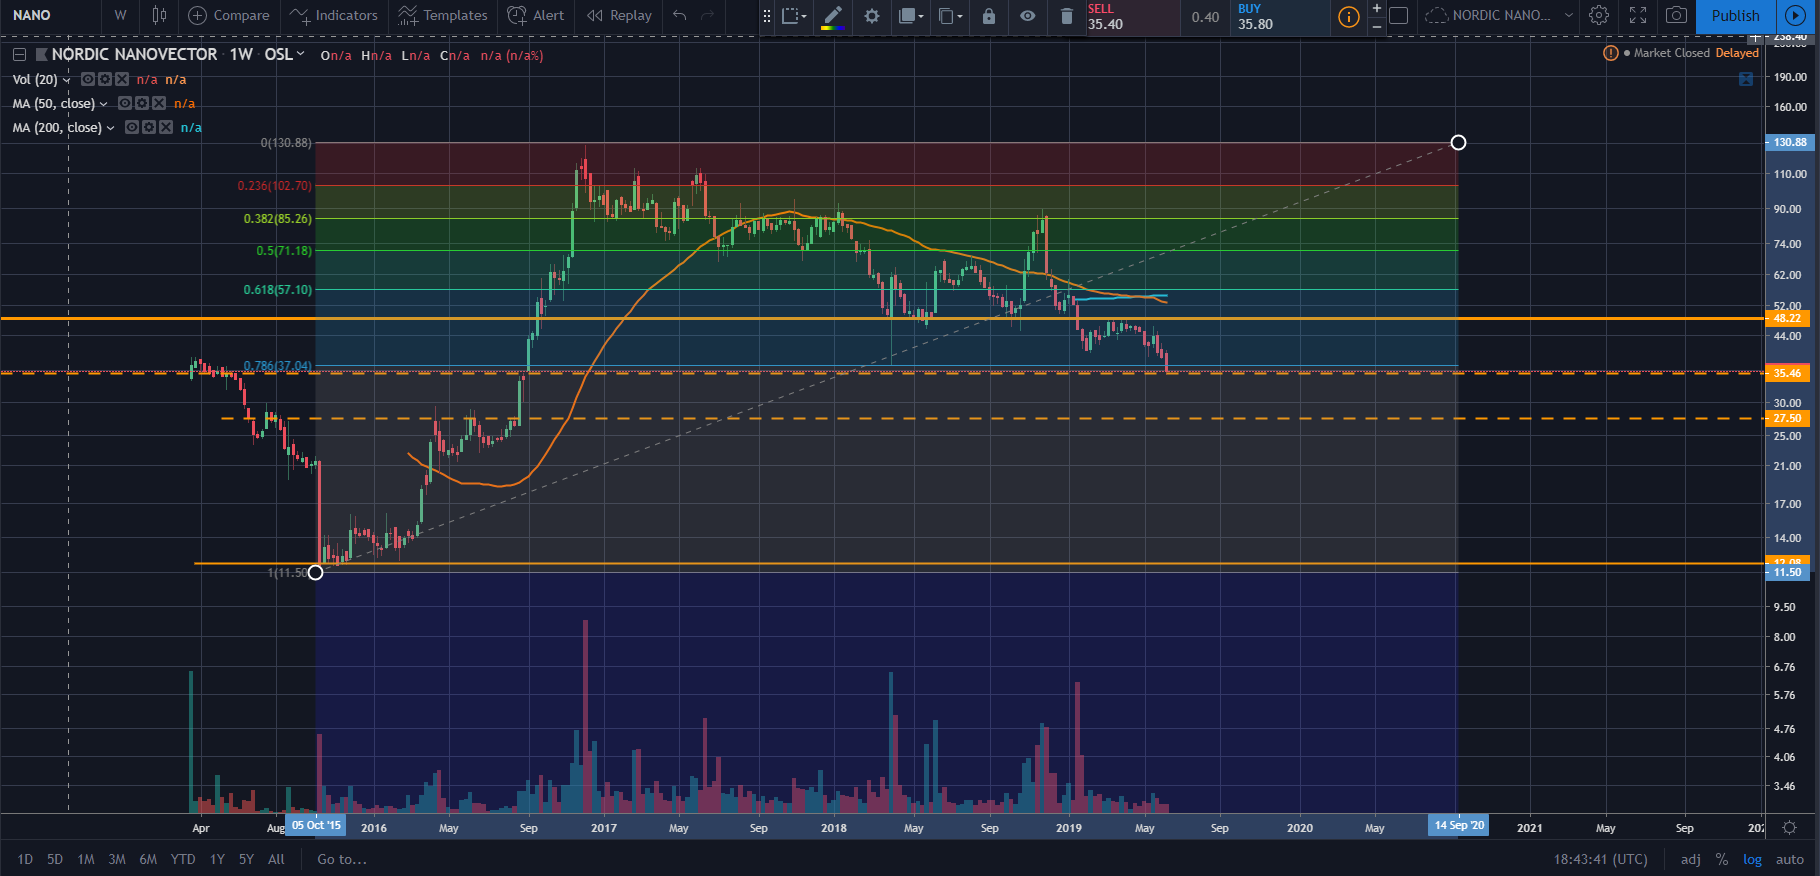The height and width of the screenshot is (876, 1820).
Task: Open the clone/copy drawing dropdown
Action: pyautogui.click(x=950, y=16)
